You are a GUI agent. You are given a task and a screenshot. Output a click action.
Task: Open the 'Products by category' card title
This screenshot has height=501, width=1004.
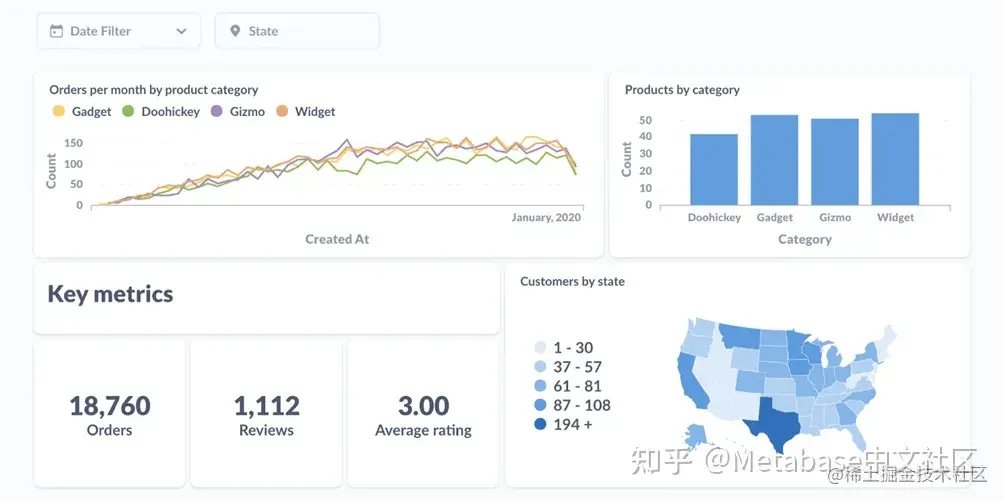[682, 90]
